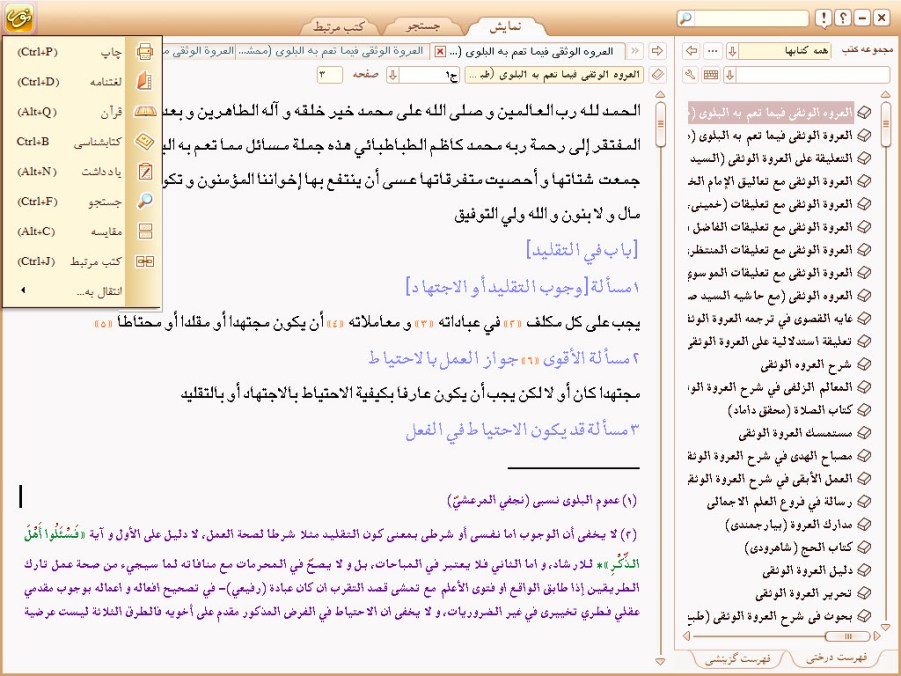Click book icon of غايه القصوى row
This screenshot has width=901, height=676.
(864, 318)
